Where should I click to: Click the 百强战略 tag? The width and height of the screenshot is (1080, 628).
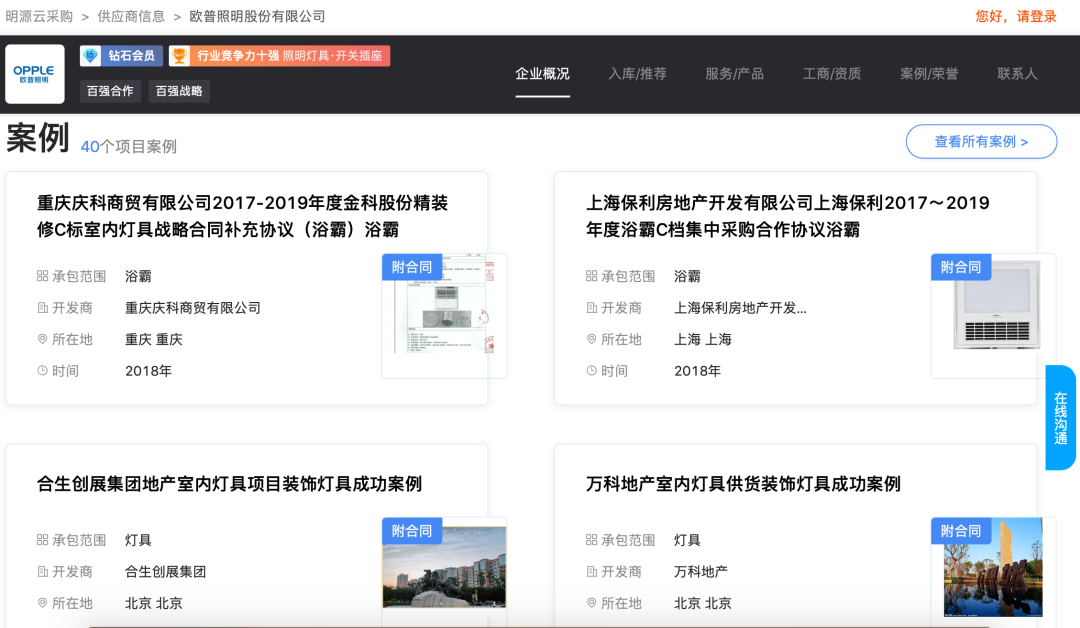coord(179,91)
